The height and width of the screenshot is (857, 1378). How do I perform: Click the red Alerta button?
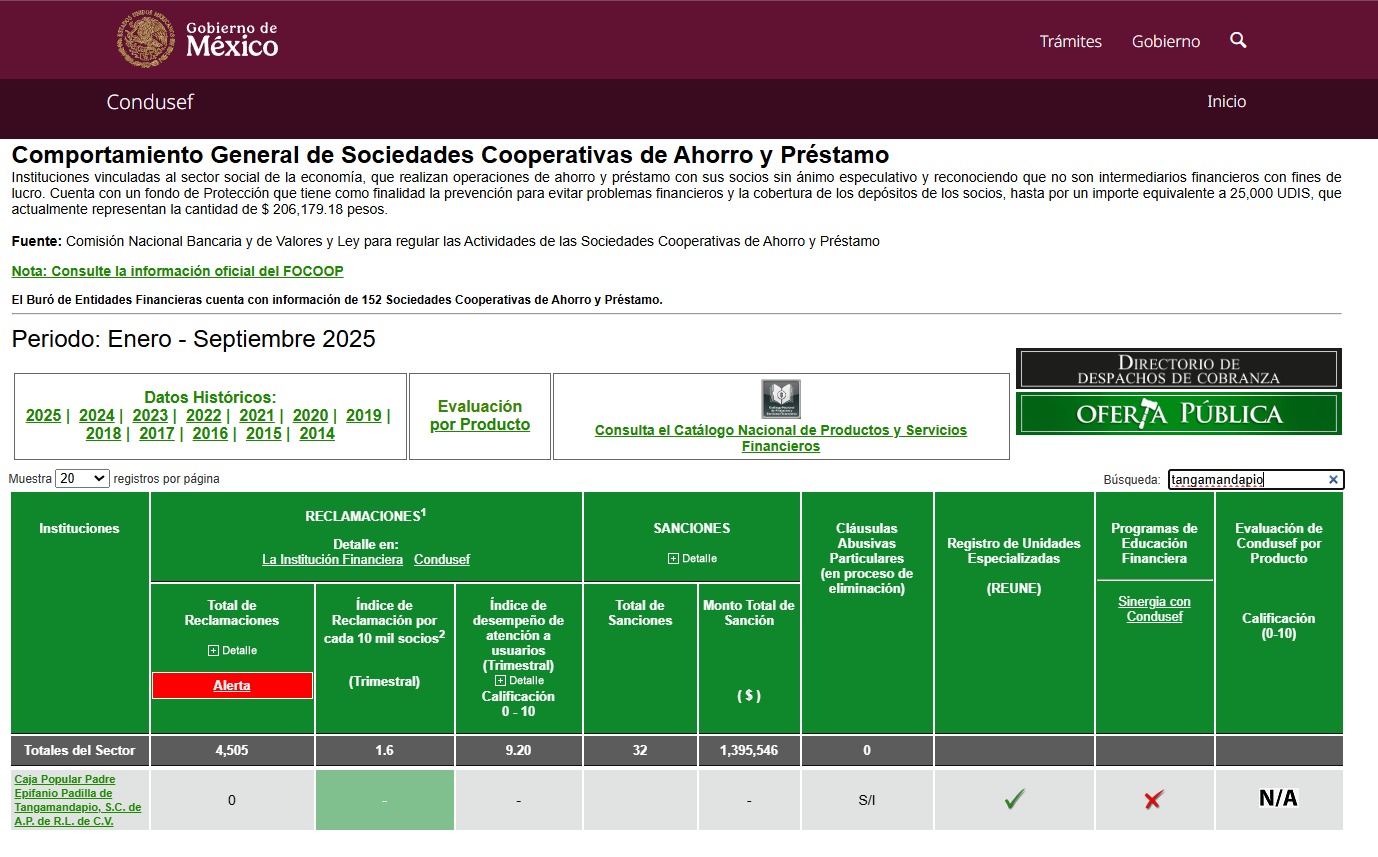232,686
